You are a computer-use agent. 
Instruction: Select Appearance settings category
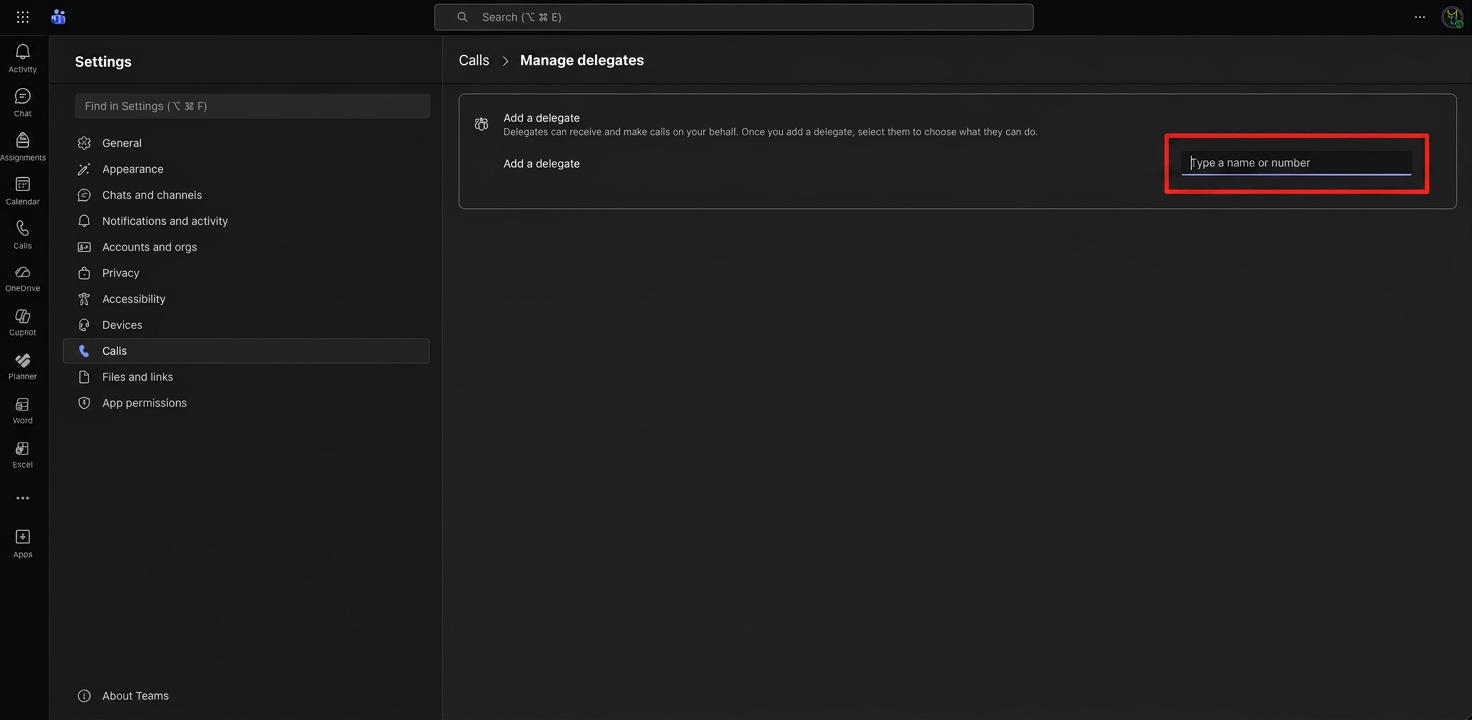tap(246, 169)
